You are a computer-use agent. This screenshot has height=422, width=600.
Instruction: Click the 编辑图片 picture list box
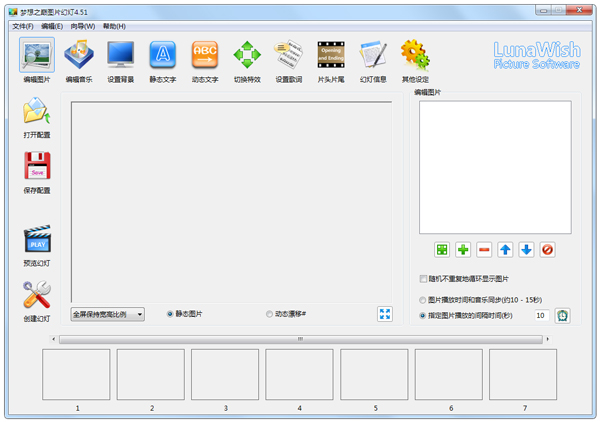point(496,168)
